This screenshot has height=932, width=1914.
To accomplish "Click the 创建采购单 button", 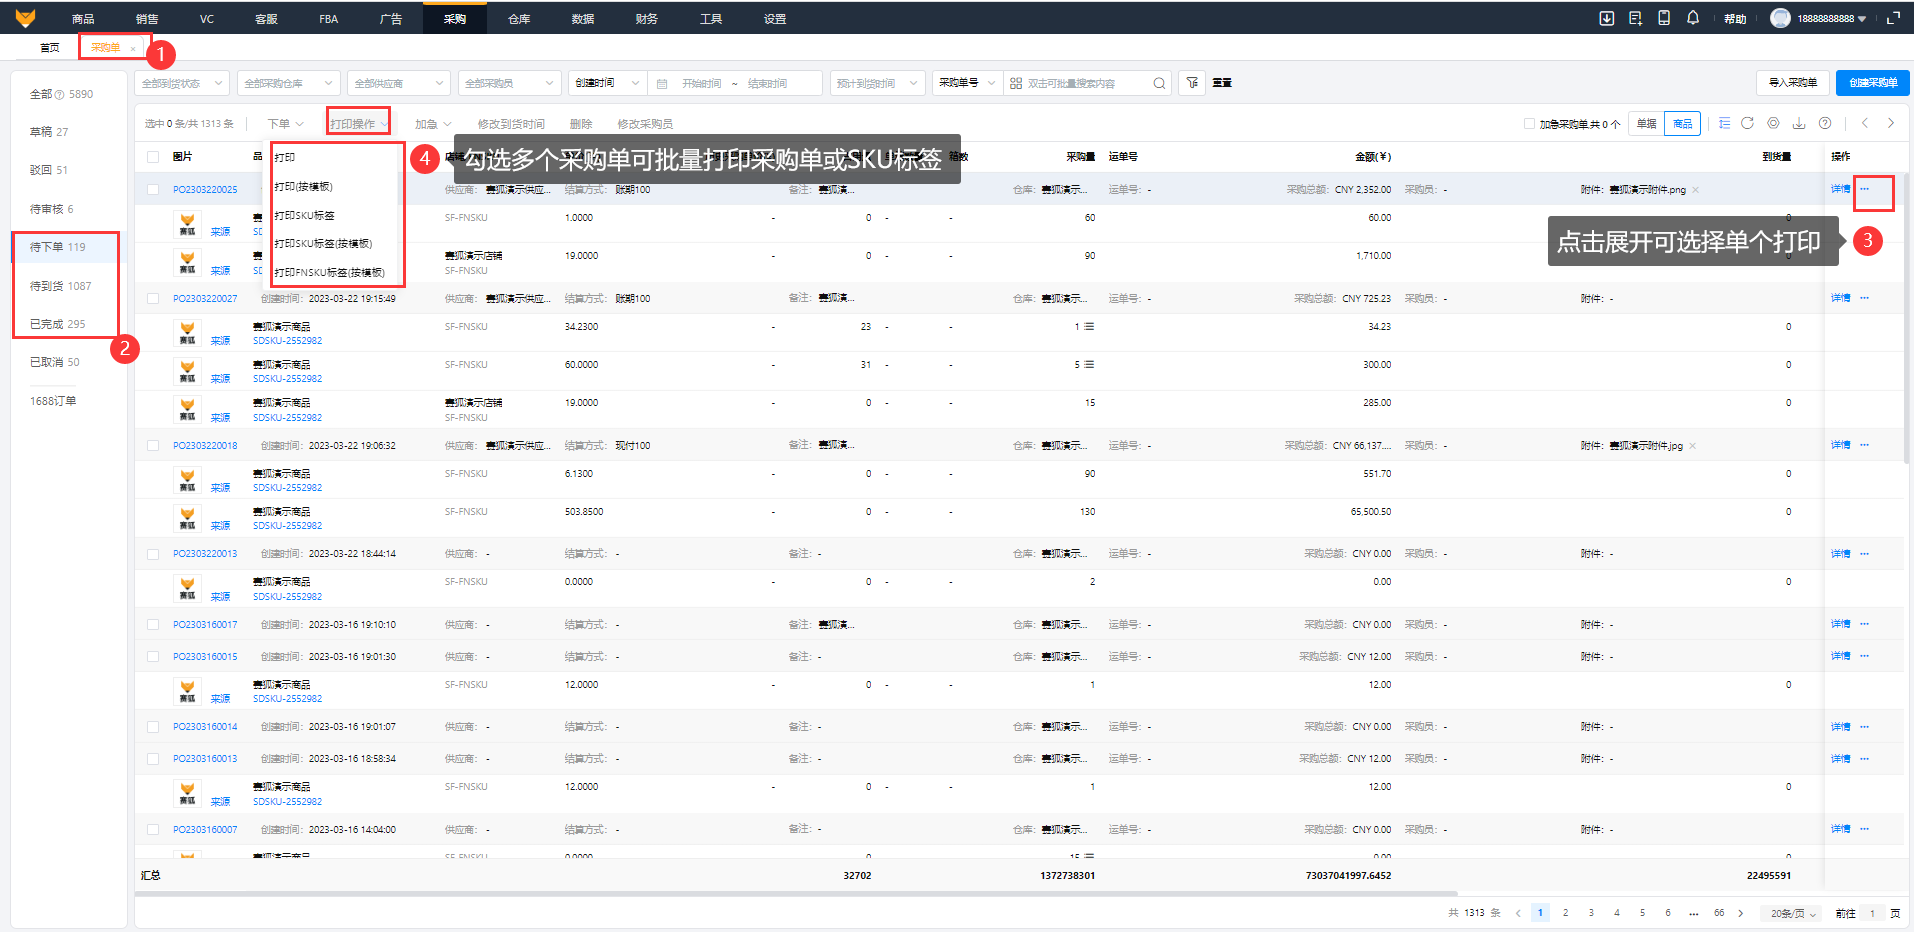I will pyautogui.click(x=1873, y=83).
